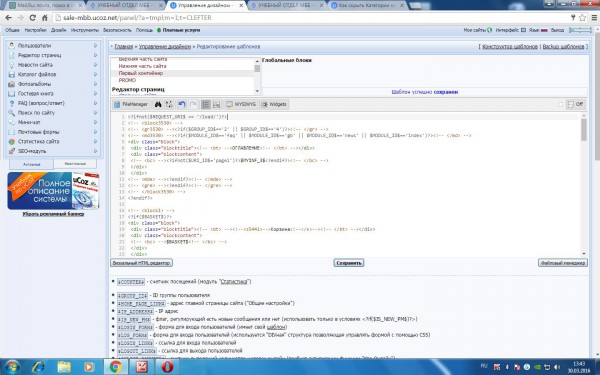Tick the small checkbox beside Off
Image resolution: width=600 pixels, height=375 pixels.
pyautogui.click(x=561, y=104)
